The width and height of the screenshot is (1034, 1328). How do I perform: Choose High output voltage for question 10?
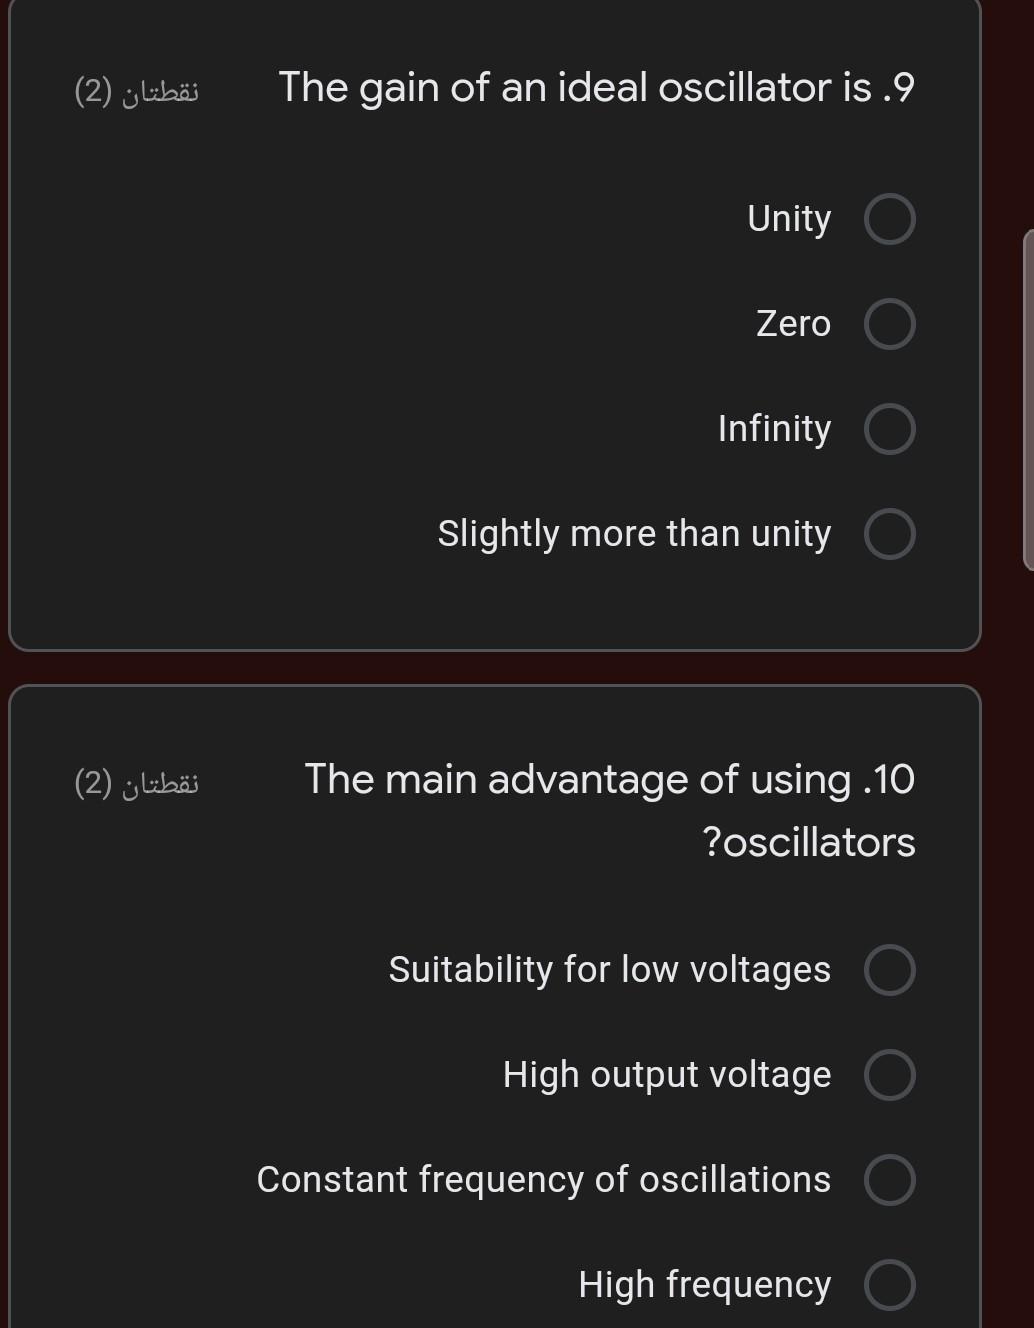point(889,1075)
